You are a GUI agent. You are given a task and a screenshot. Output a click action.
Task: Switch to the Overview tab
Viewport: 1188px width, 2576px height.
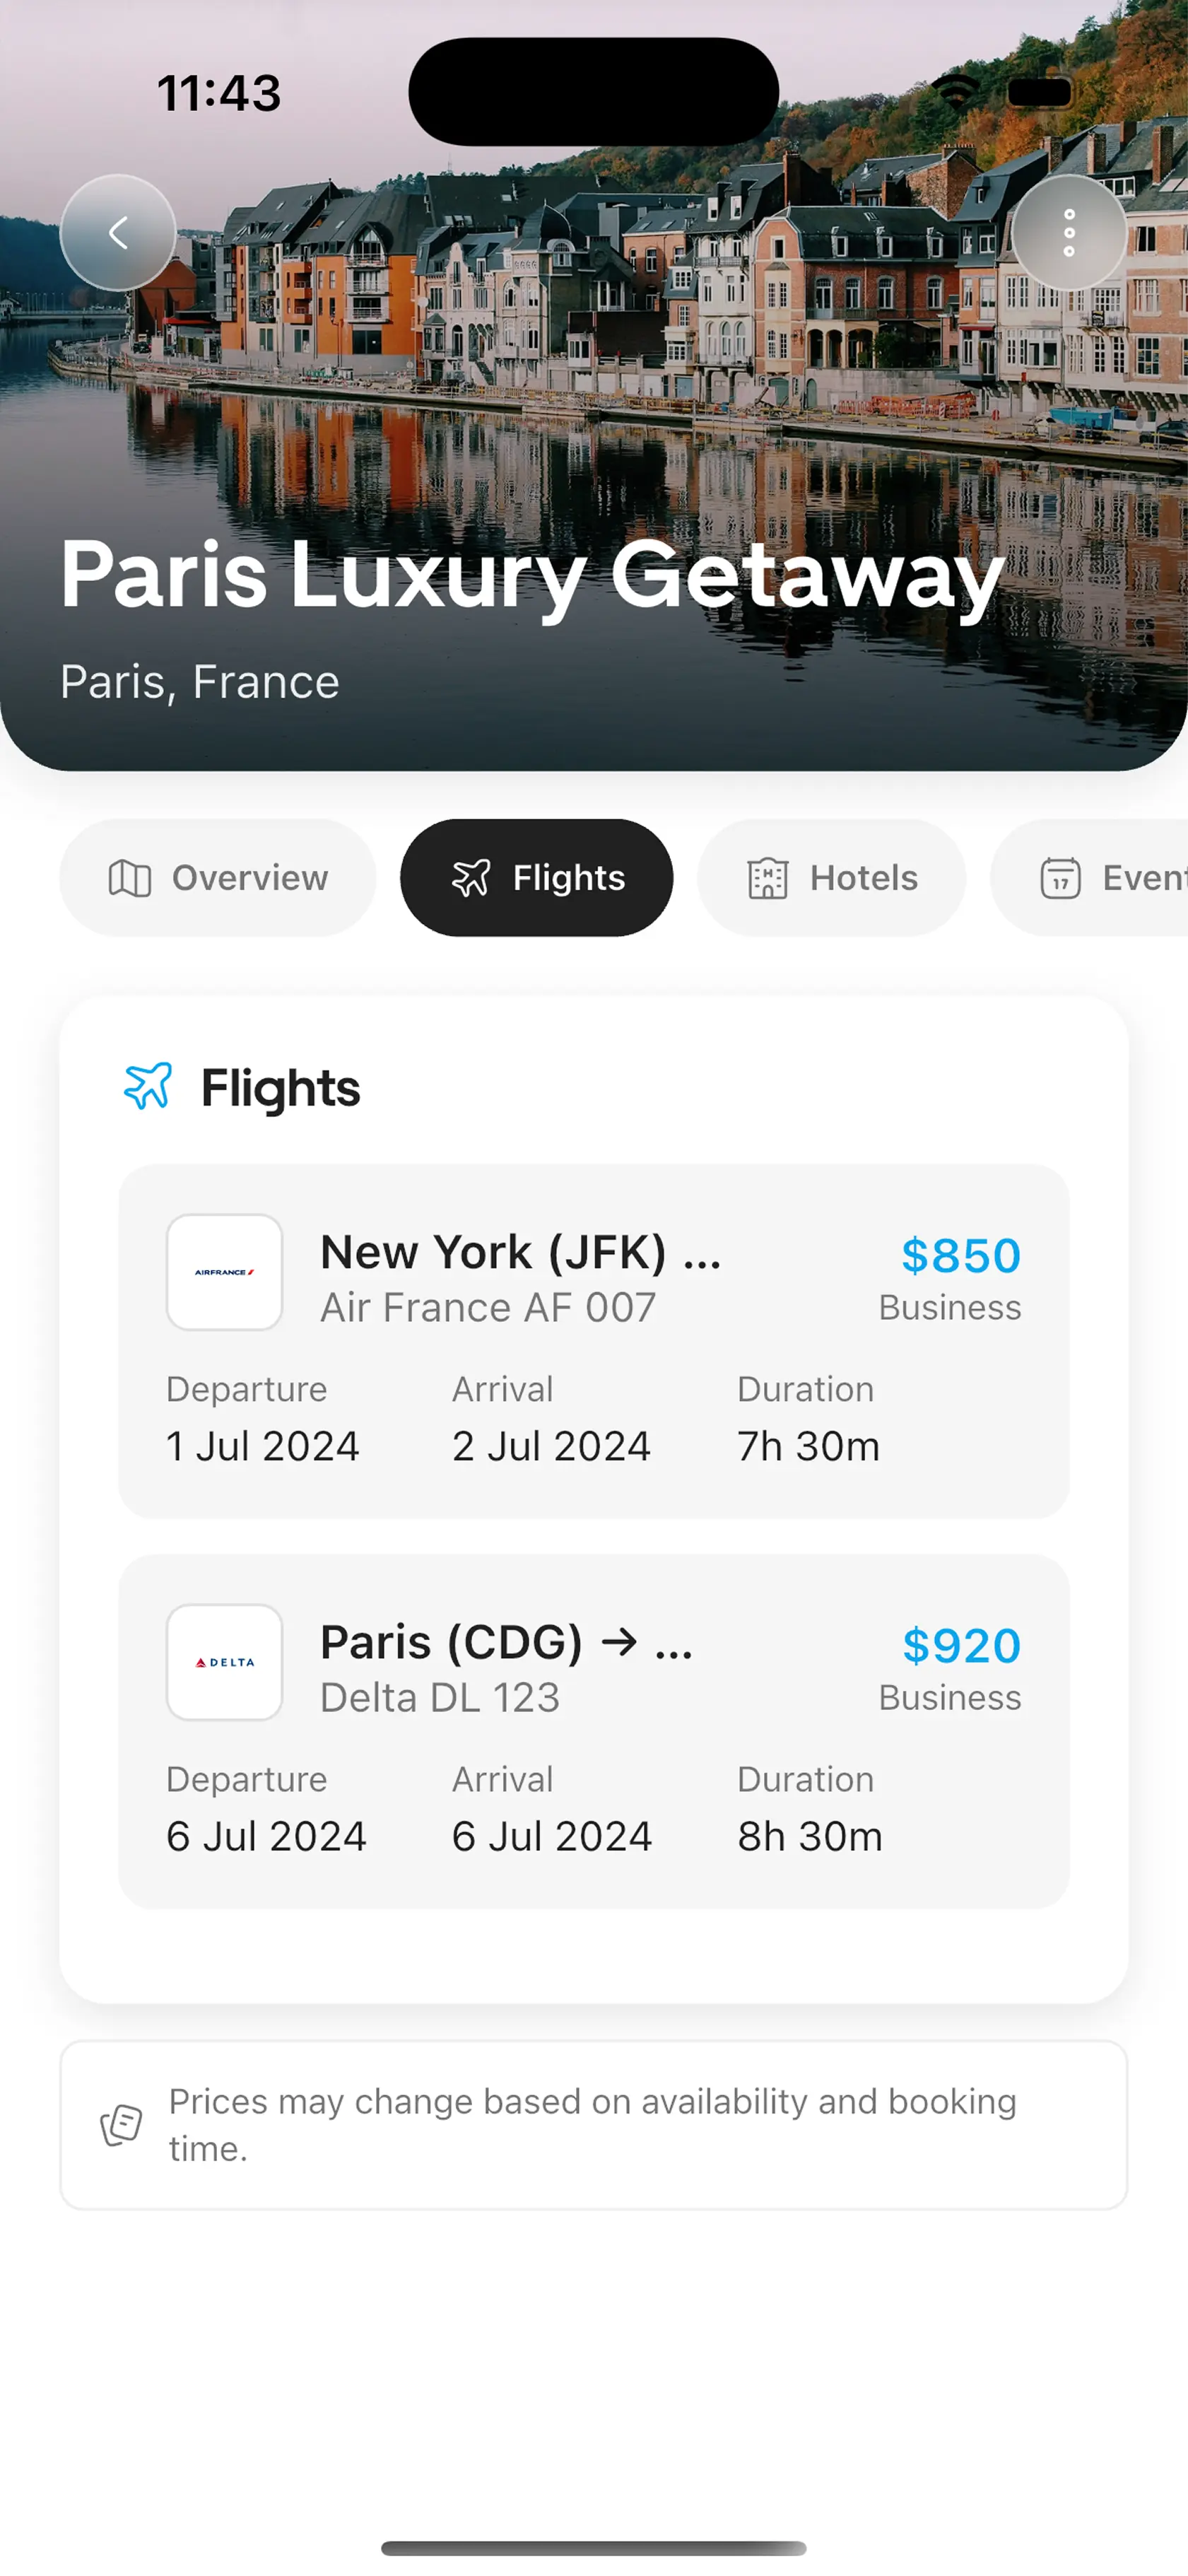pos(218,878)
